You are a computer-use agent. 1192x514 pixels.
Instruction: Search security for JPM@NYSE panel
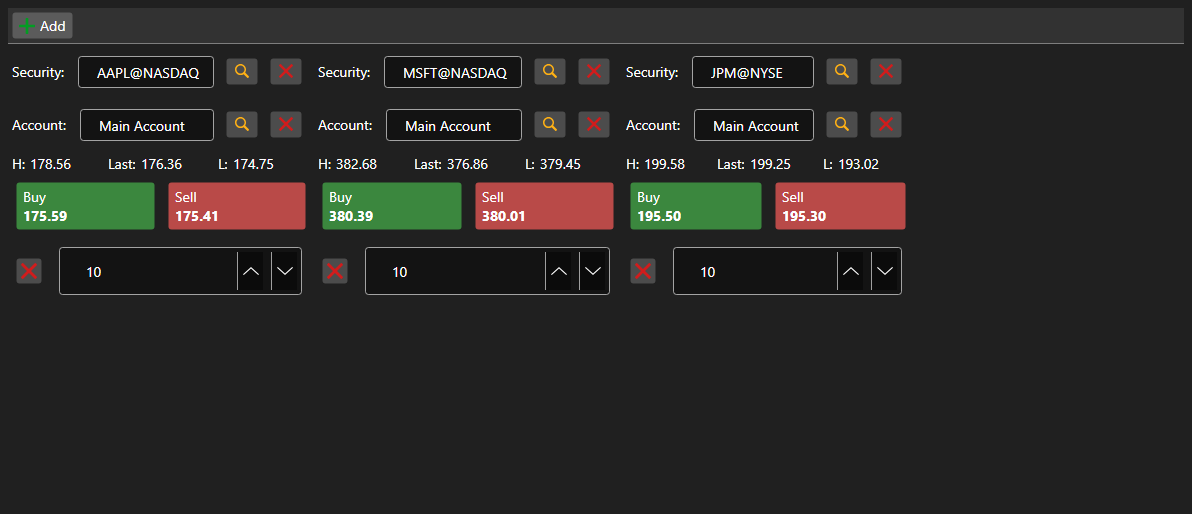tap(842, 71)
